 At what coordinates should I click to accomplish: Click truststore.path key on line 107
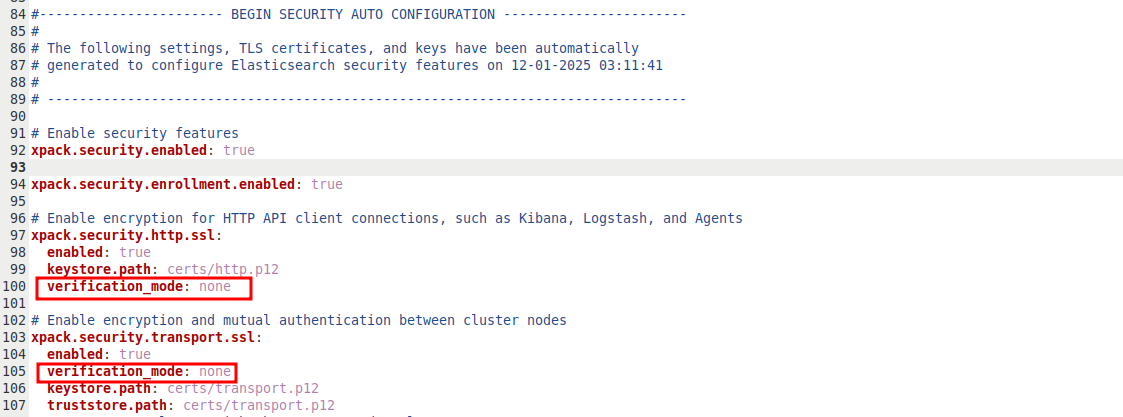pos(107,406)
